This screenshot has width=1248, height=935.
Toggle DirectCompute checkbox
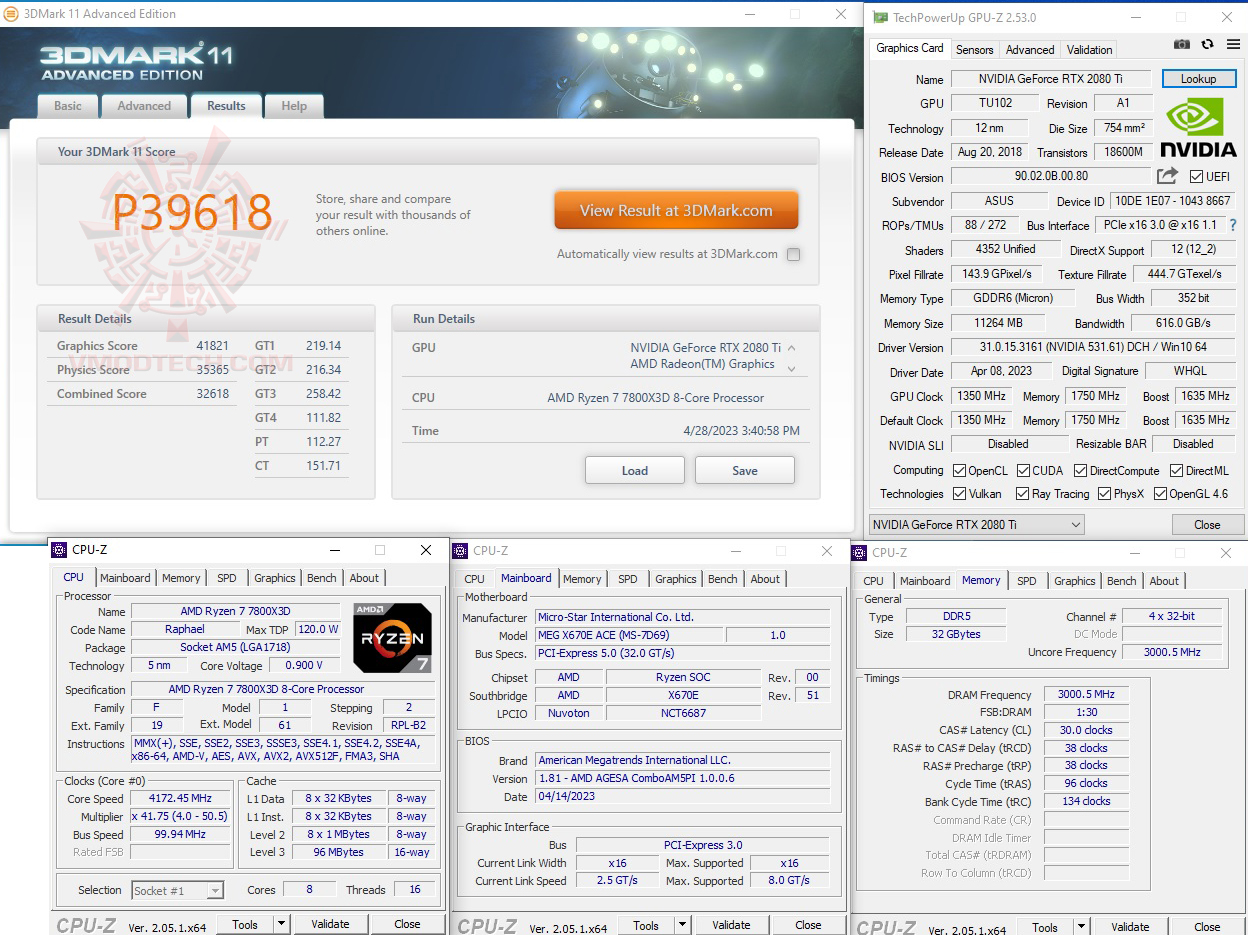[x=1080, y=471]
